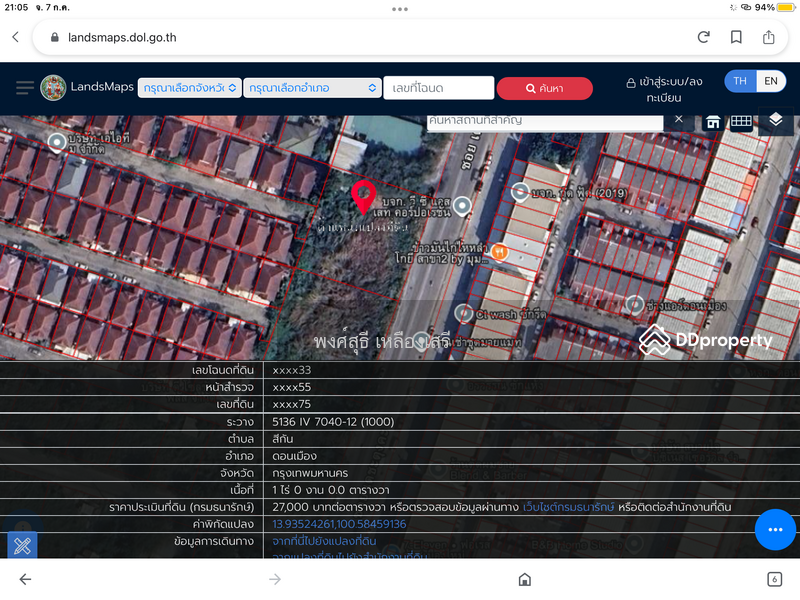Click the orange restaurant map marker
The image size is (800, 600).
[x=499, y=252]
